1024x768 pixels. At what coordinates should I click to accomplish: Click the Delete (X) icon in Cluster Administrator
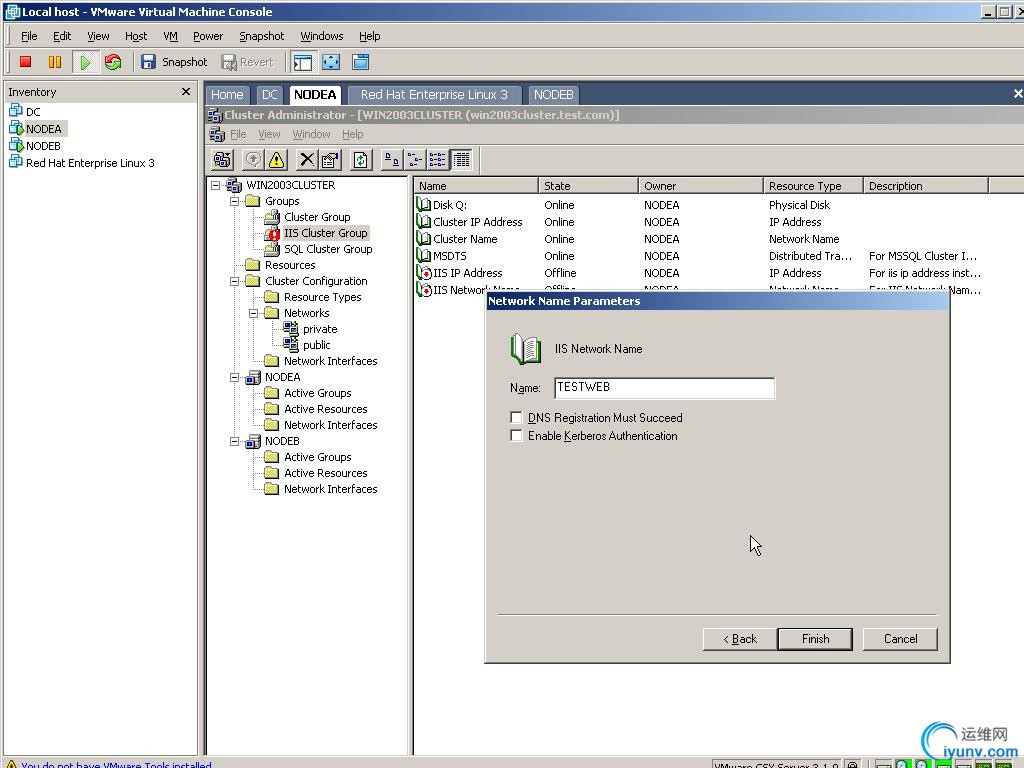coord(307,160)
